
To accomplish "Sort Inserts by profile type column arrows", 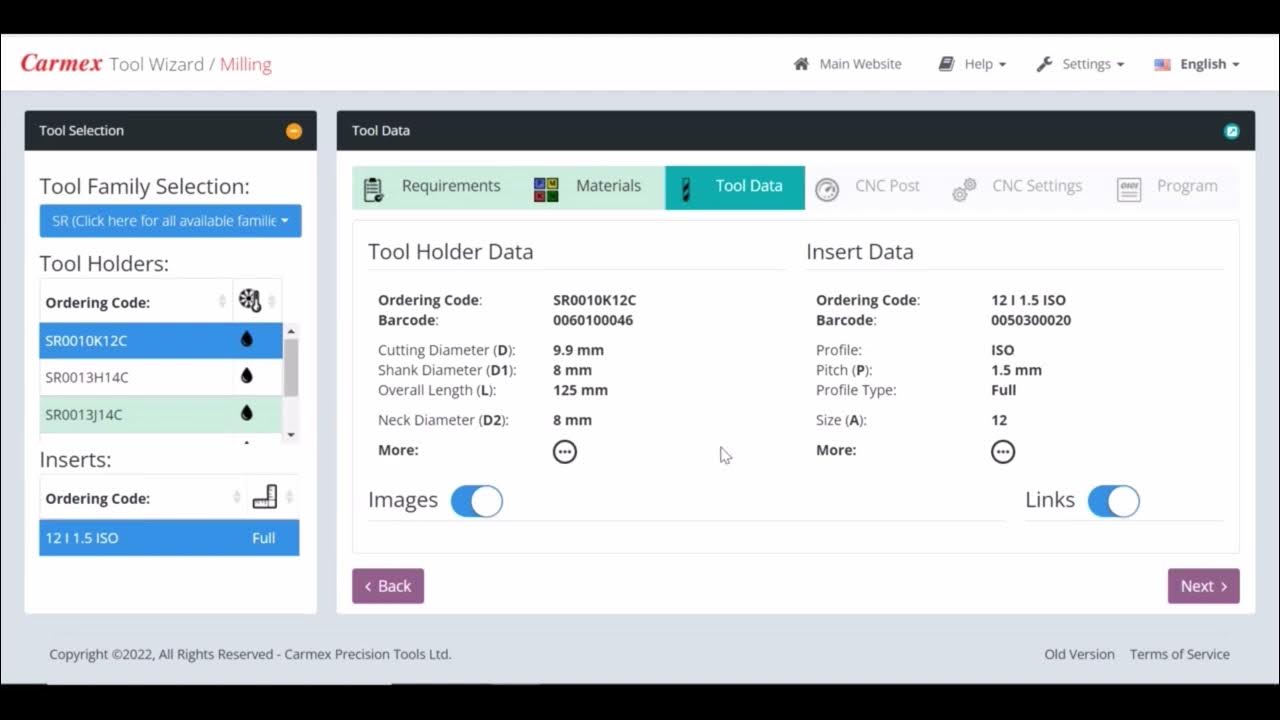I will point(289,497).
